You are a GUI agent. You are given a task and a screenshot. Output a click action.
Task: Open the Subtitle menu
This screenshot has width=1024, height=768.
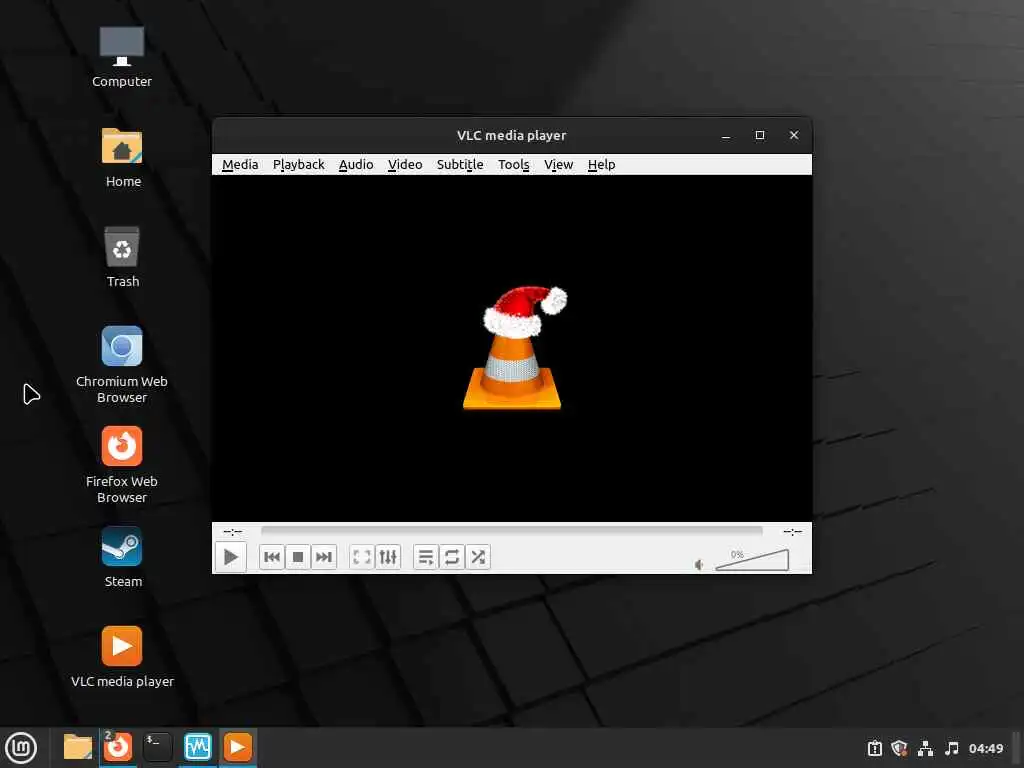[x=460, y=165]
